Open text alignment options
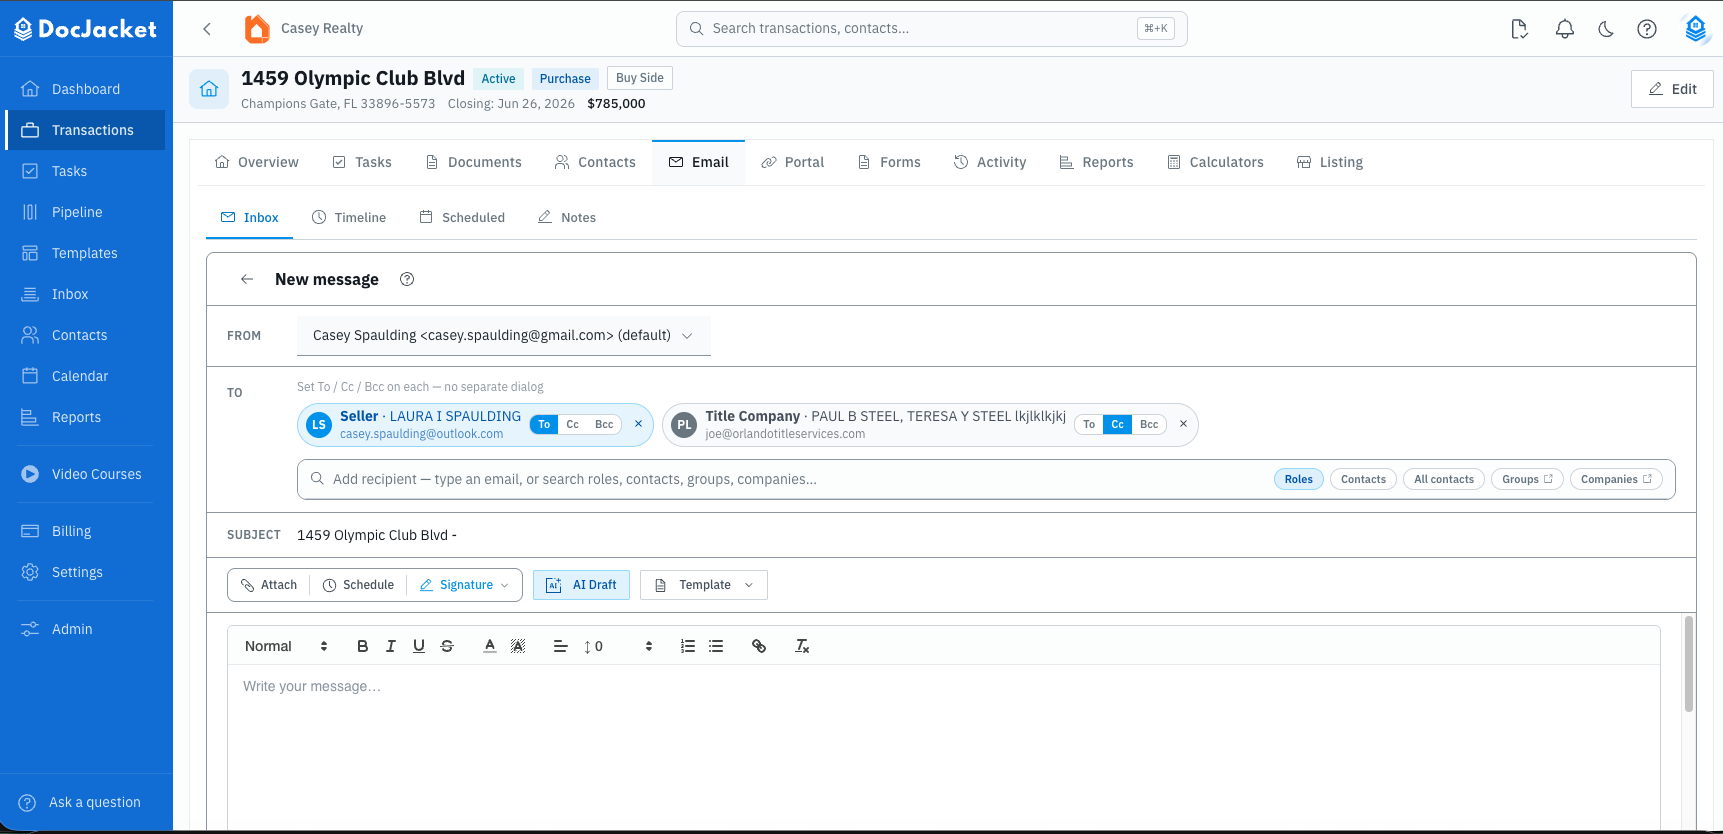The width and height of the screenshot is (1723, 834). point(561,646)
